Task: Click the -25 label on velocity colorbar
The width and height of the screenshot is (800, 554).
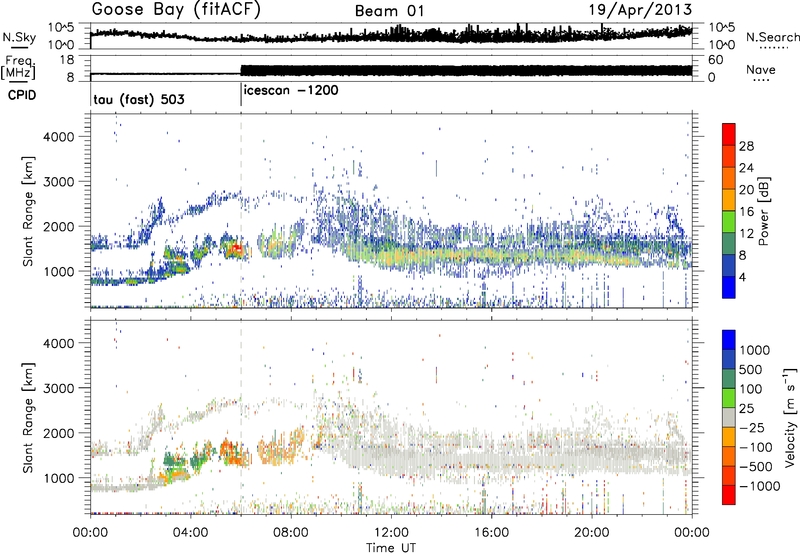Action: click(753, 427)
